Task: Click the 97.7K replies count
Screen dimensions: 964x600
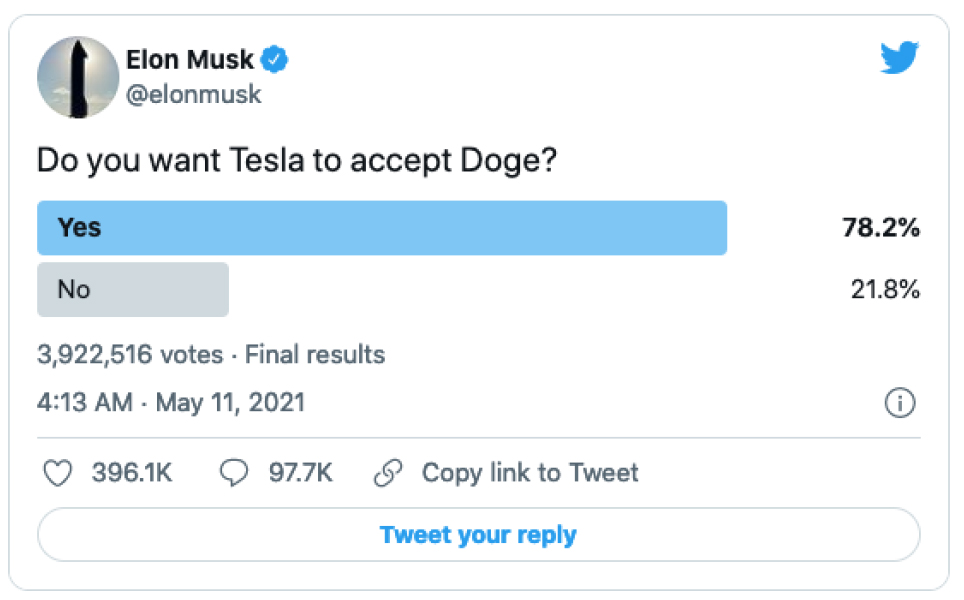Action: [300, 473]
